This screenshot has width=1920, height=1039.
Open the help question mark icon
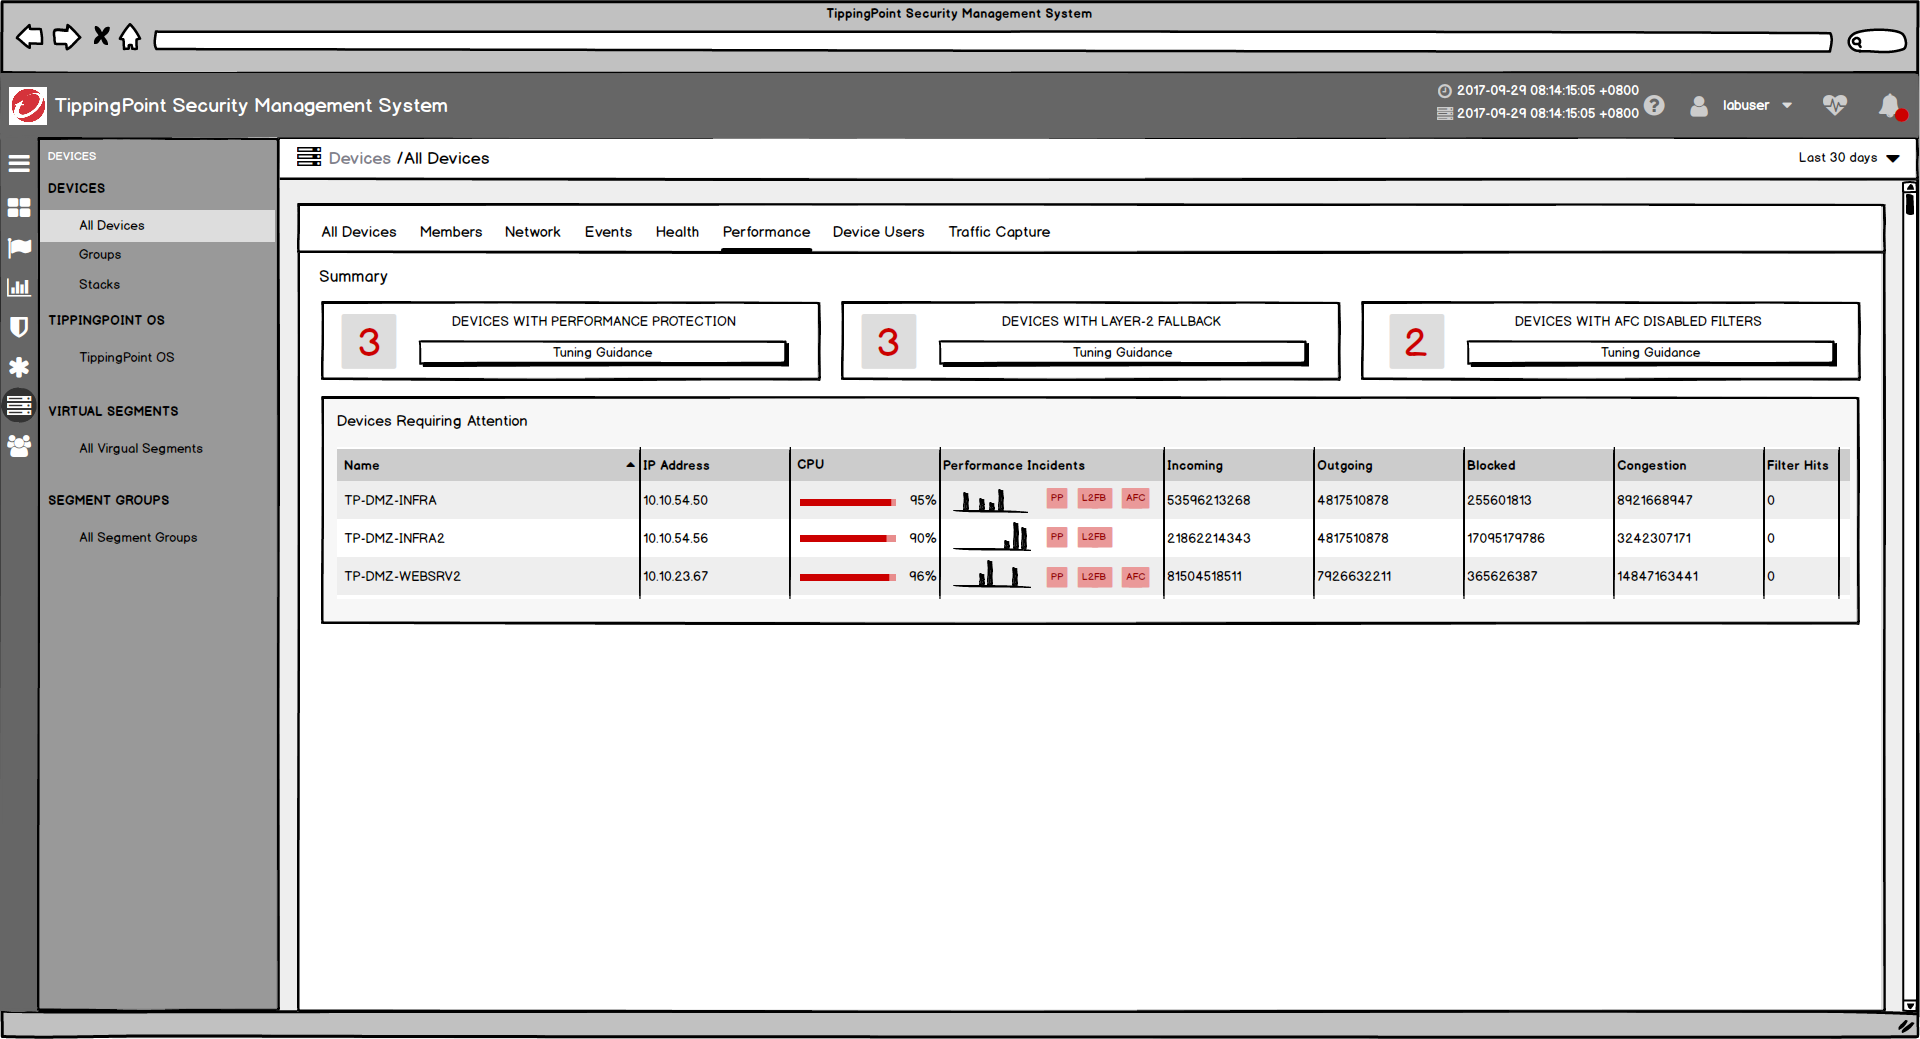coord(1655,105)
